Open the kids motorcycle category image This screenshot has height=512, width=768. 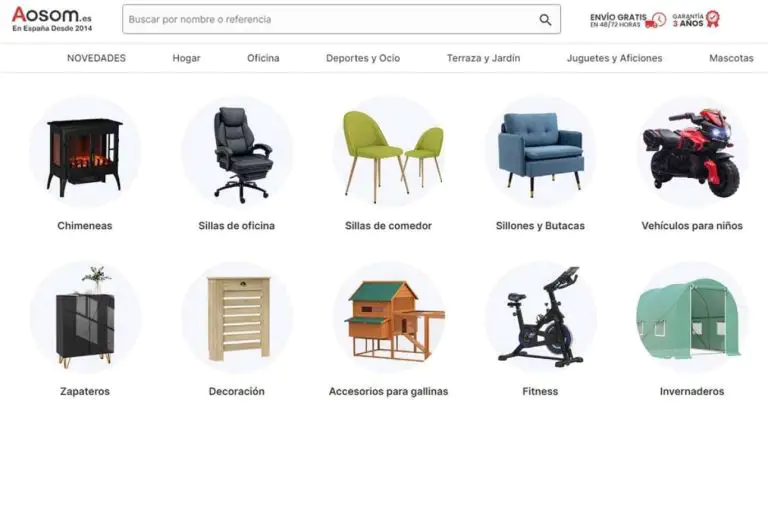pos(692,151)
